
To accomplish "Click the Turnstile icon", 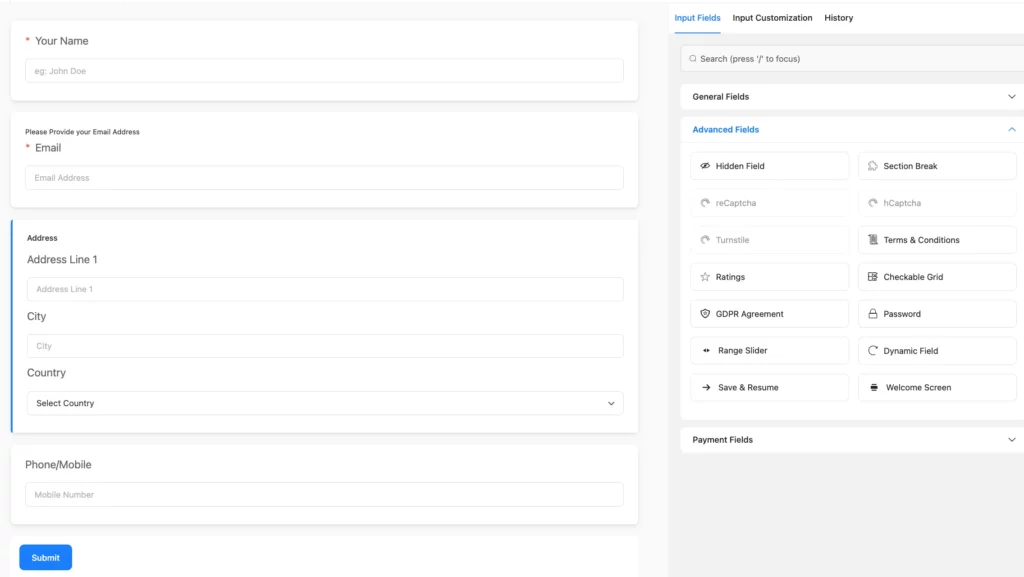I will coord(705,240).
